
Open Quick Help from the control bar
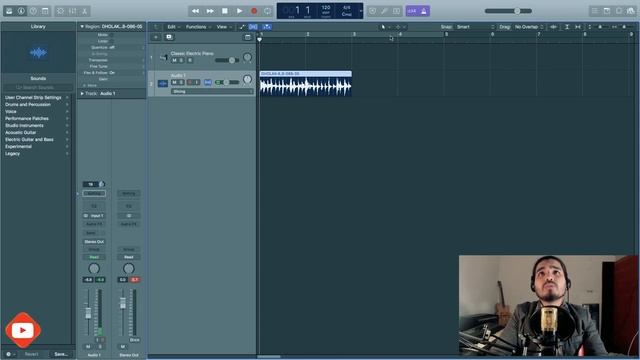click(x=33, y=11)
